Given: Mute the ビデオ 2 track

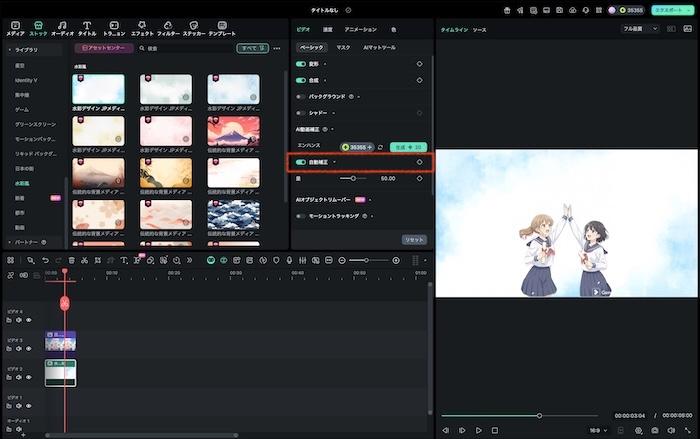Looking at the screenshot, I should [x=19, y=377].
